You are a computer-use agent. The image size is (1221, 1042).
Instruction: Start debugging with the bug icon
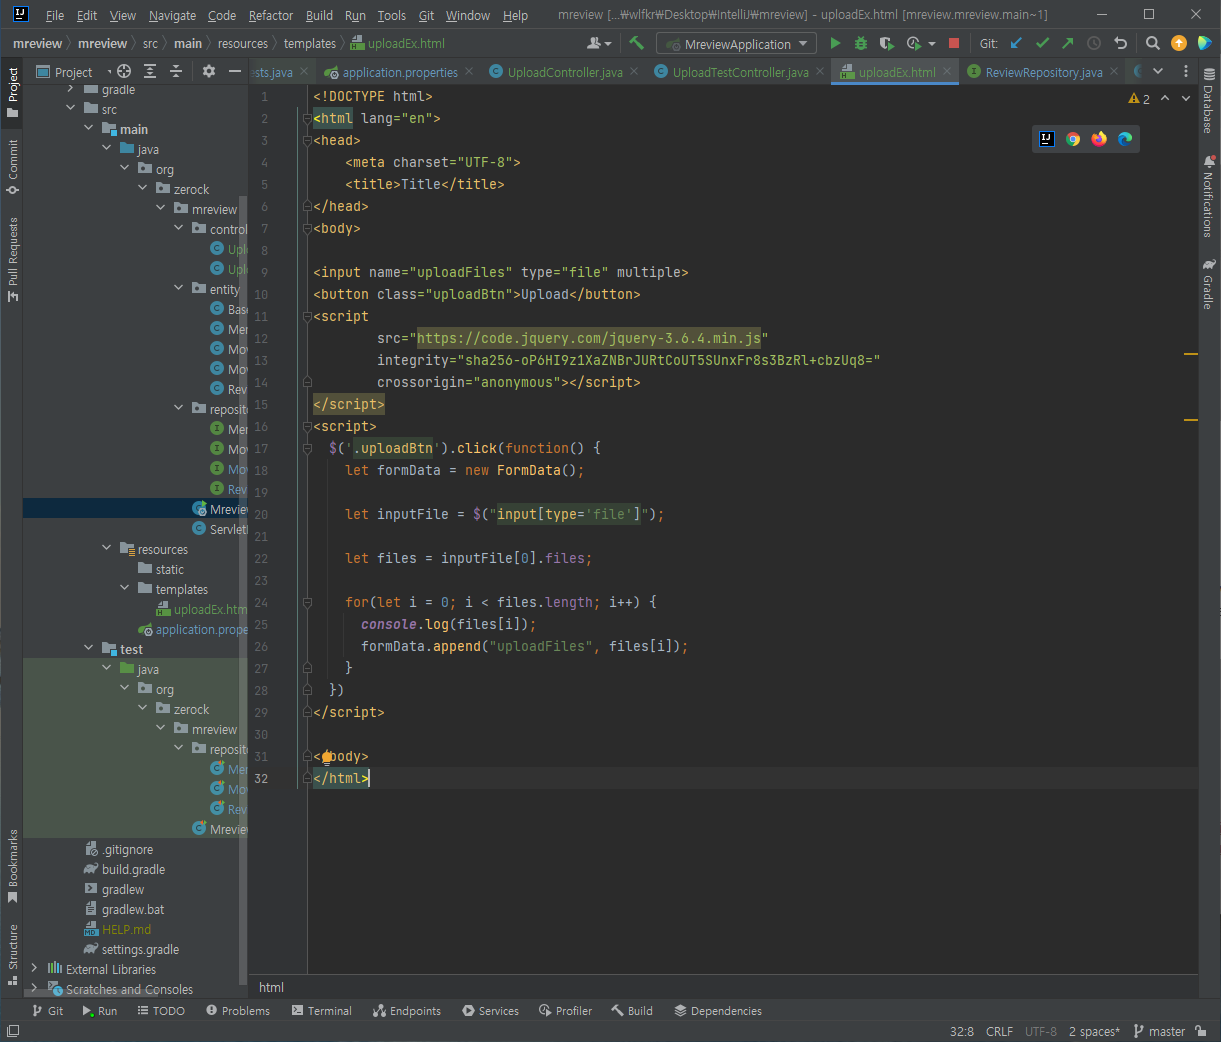pos(860,43)
